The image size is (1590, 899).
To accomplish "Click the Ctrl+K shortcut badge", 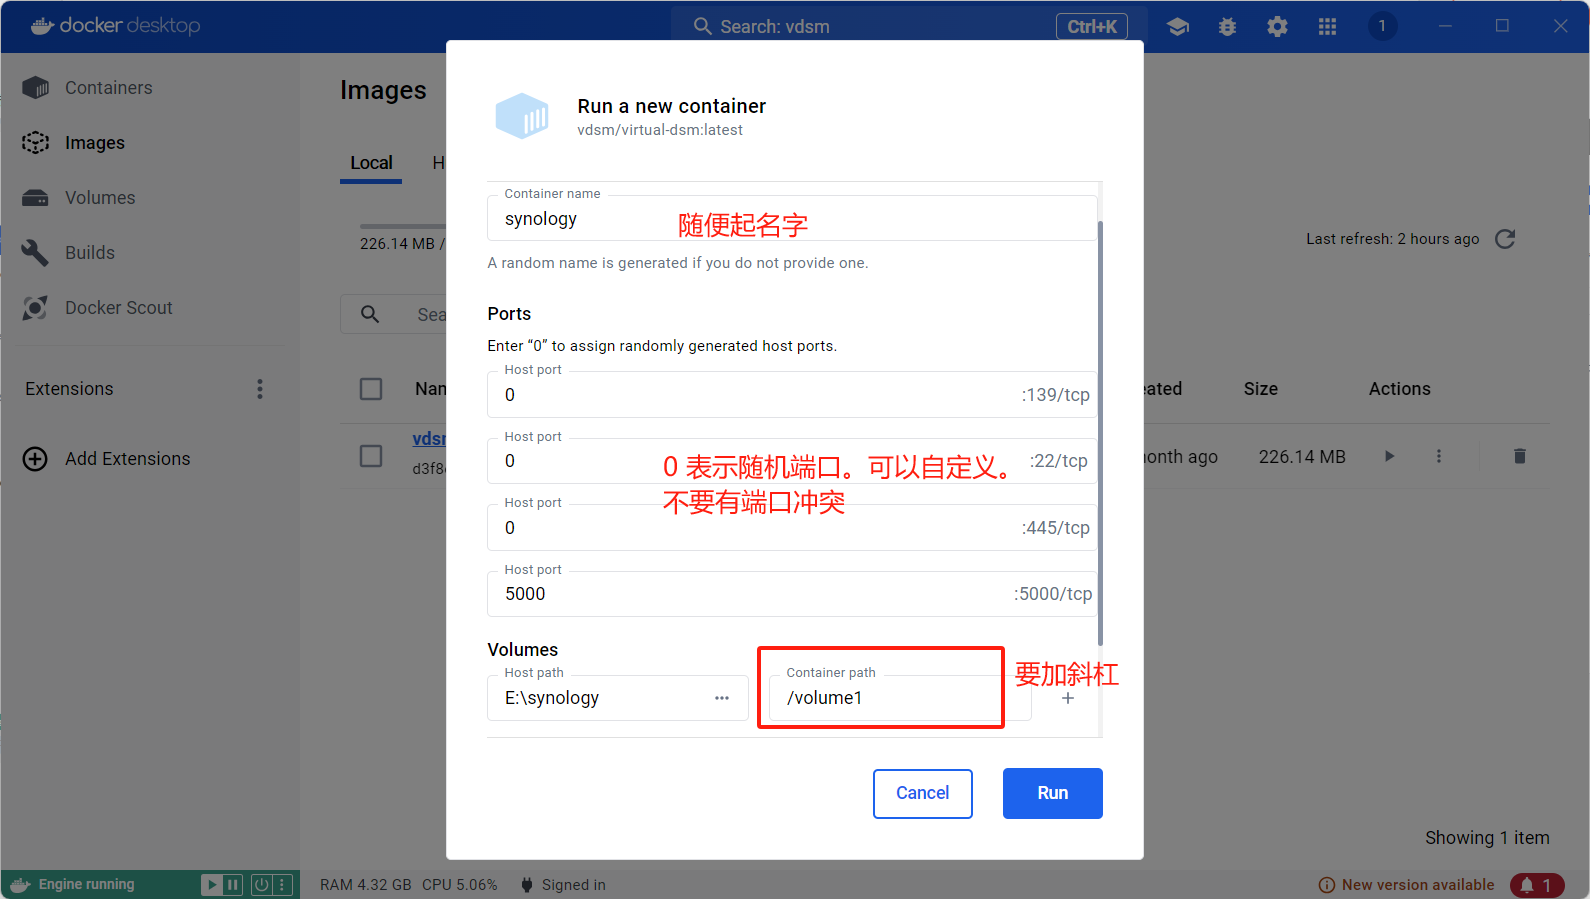I will tap(1092, 27).
